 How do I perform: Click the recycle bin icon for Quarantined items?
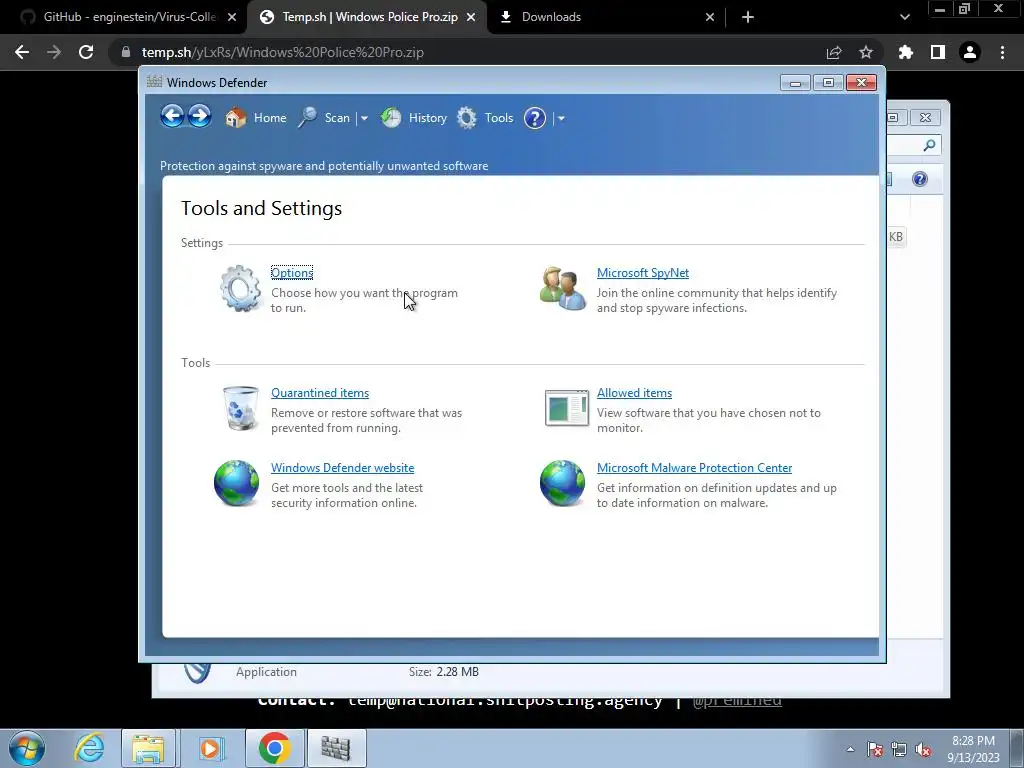(240, 408)
